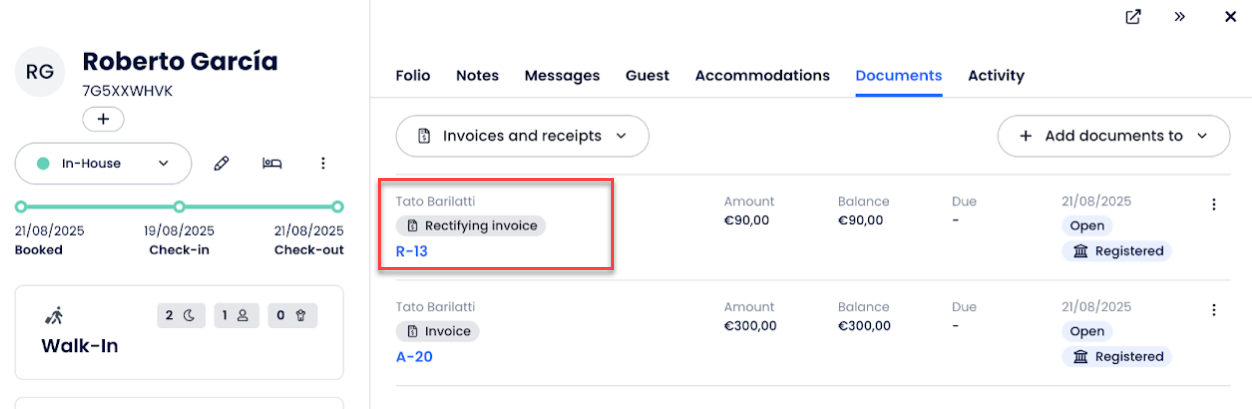This screenshot has height=409, width=1252.
Task: Open Invoices and receipts filter dropdown
Action: point(522,136)
